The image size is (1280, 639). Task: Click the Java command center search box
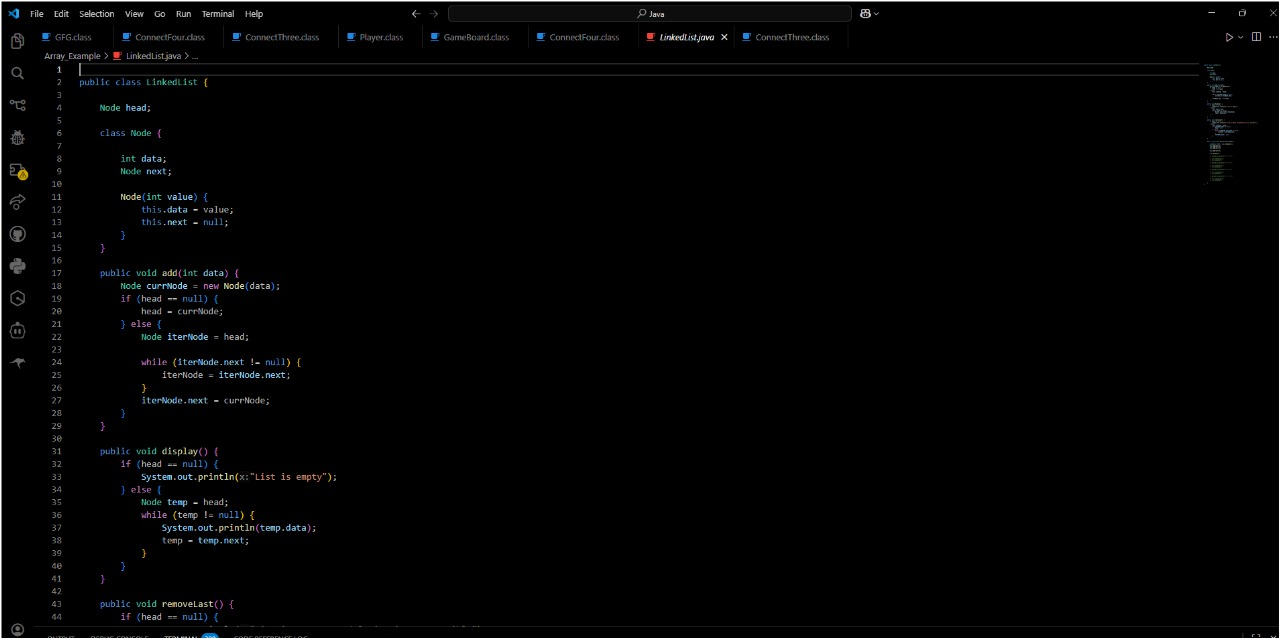(x=650, y=14)
